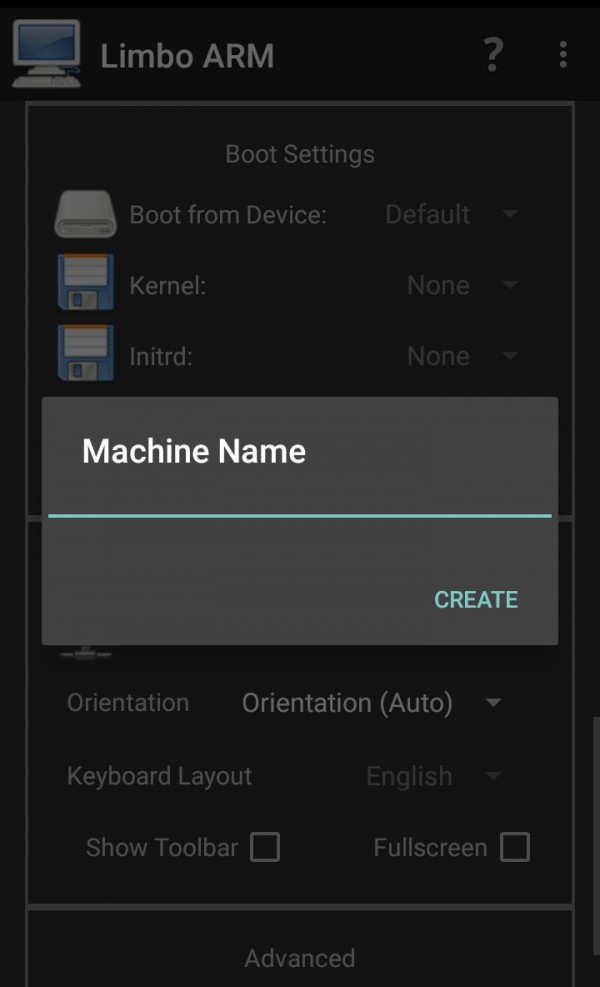Screen dimensions: 600x987
Task: Click the Boot Settings section header
Action: click(300, 154)
